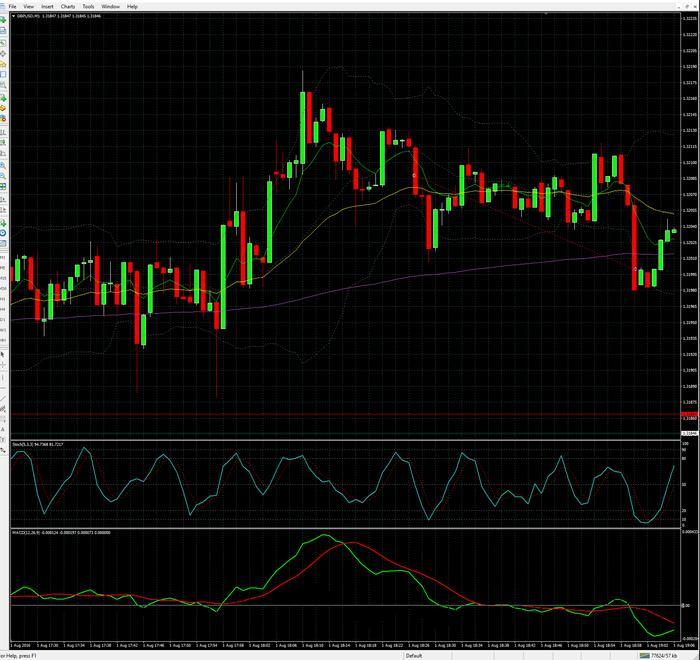This screenshot has height=660, width=700.
Task: Launch MetaEditor with the yellow diamond icon
Action: coord(3,108)
